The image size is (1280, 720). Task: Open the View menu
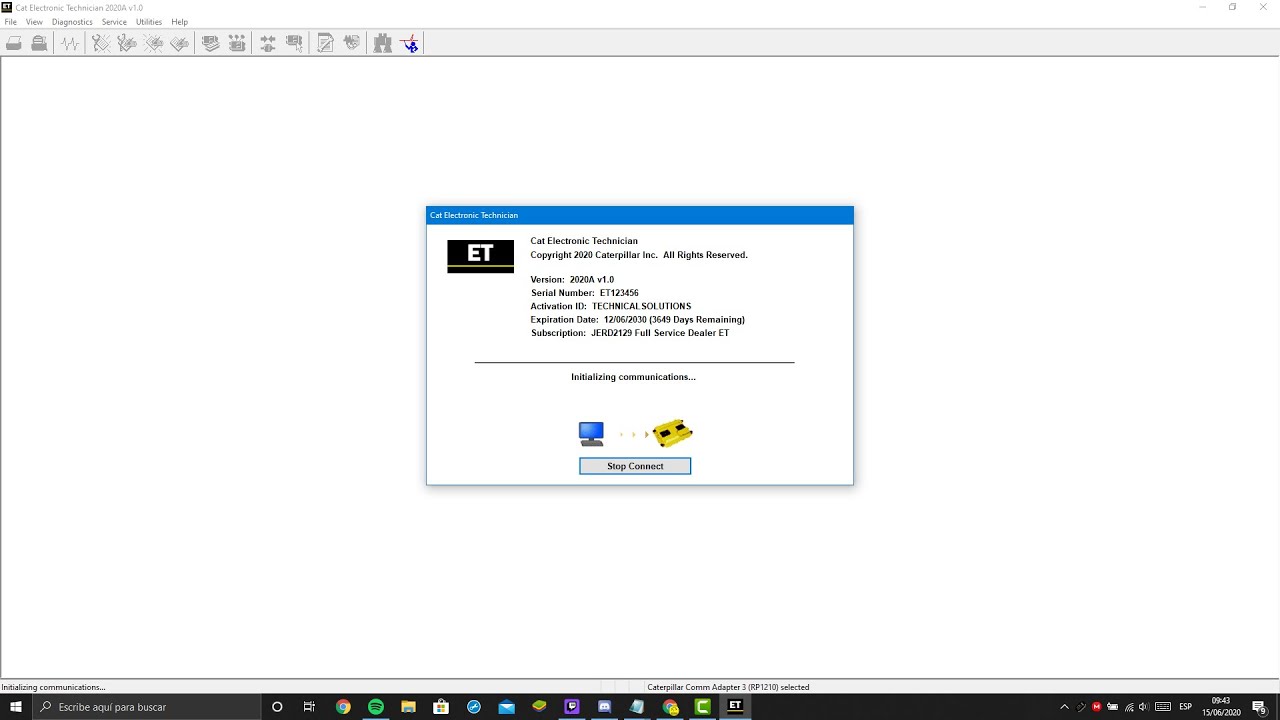[x=34, y=22]
